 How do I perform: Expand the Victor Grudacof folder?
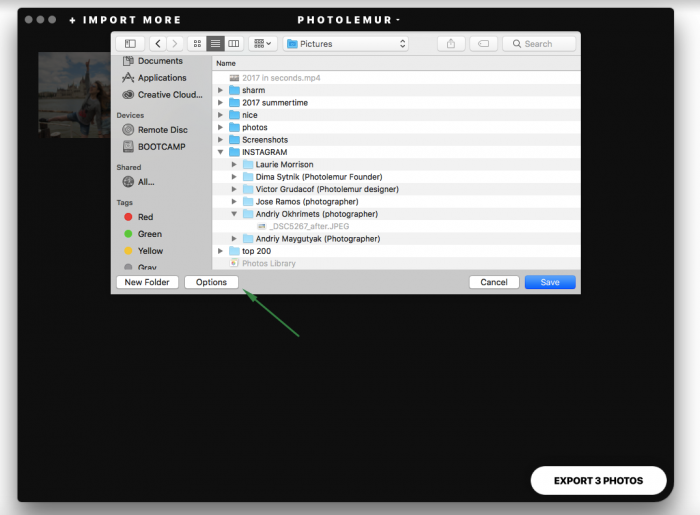234,189
